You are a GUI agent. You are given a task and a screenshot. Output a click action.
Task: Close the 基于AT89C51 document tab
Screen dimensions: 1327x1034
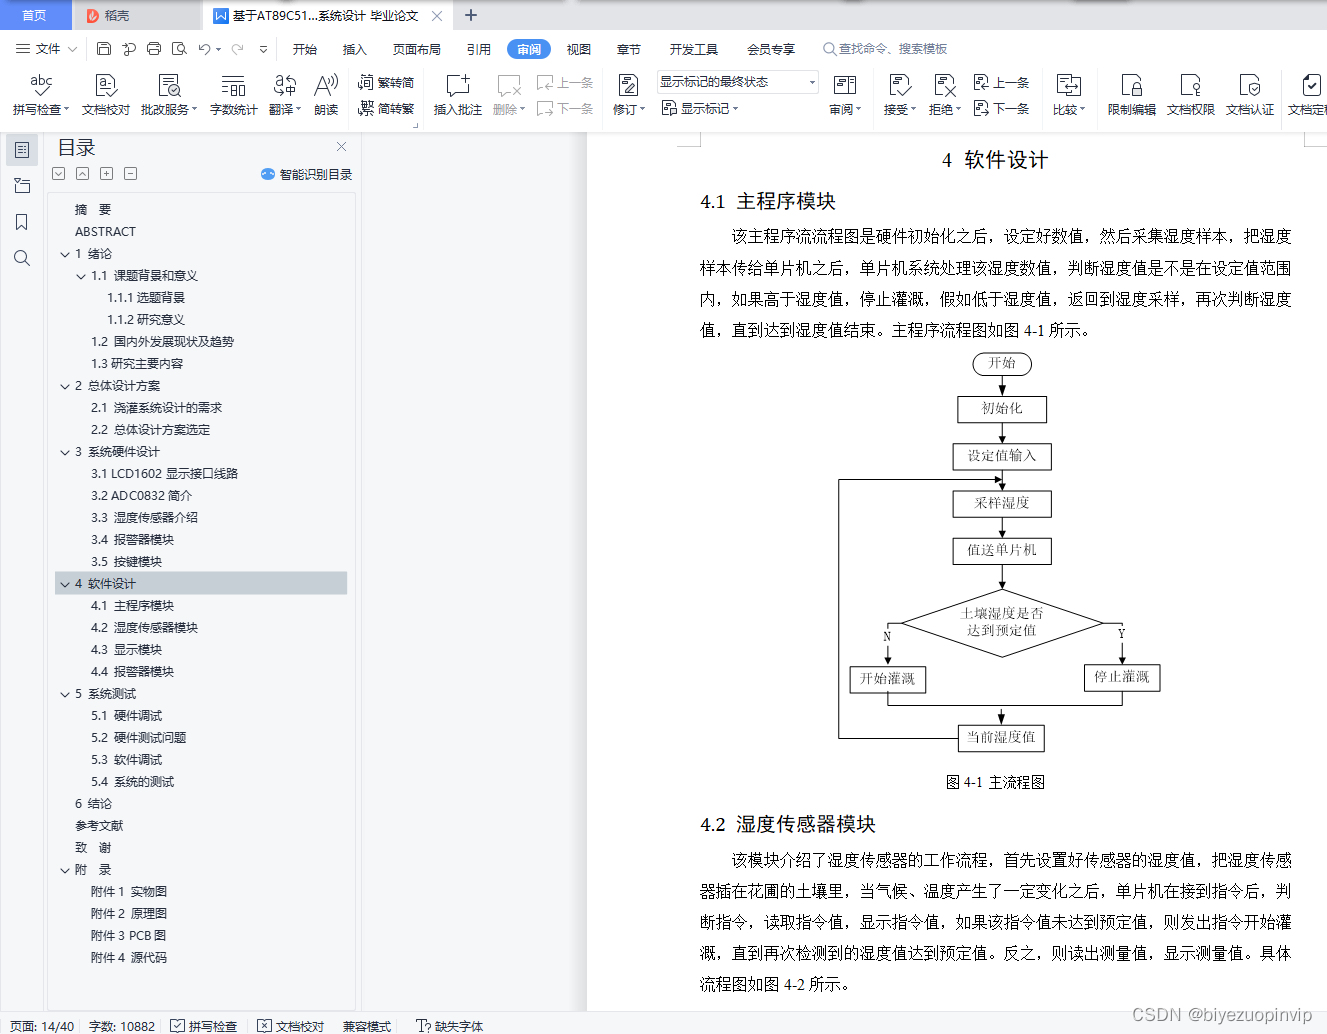click(x=437, y=16)
